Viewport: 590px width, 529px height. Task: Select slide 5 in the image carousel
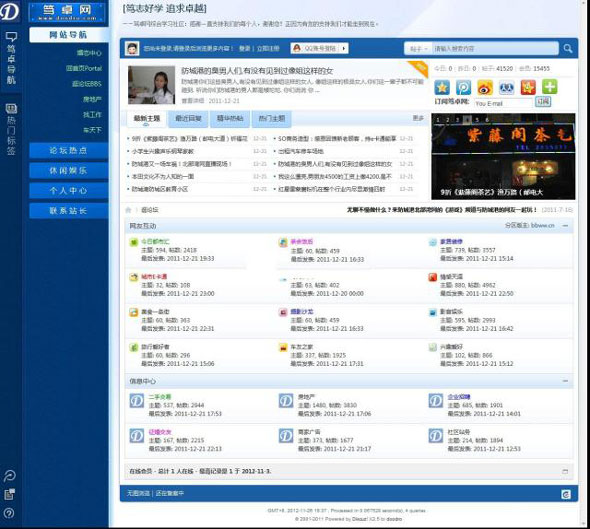pyautogui.click(x=477, y=120)
